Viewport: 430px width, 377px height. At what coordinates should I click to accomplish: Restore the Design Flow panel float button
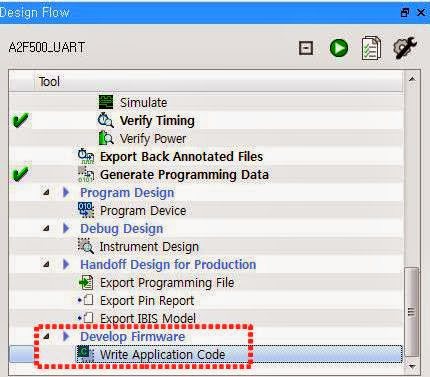pyautogui.click(x=404, y=12)
